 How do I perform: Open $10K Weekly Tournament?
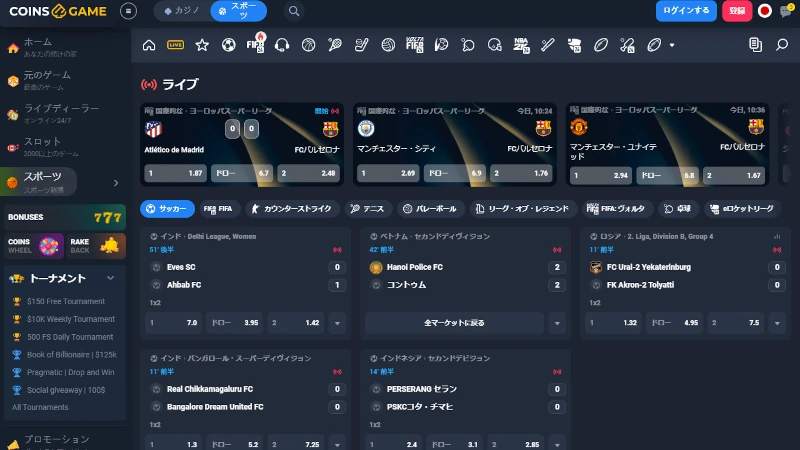tap(70, 319)
